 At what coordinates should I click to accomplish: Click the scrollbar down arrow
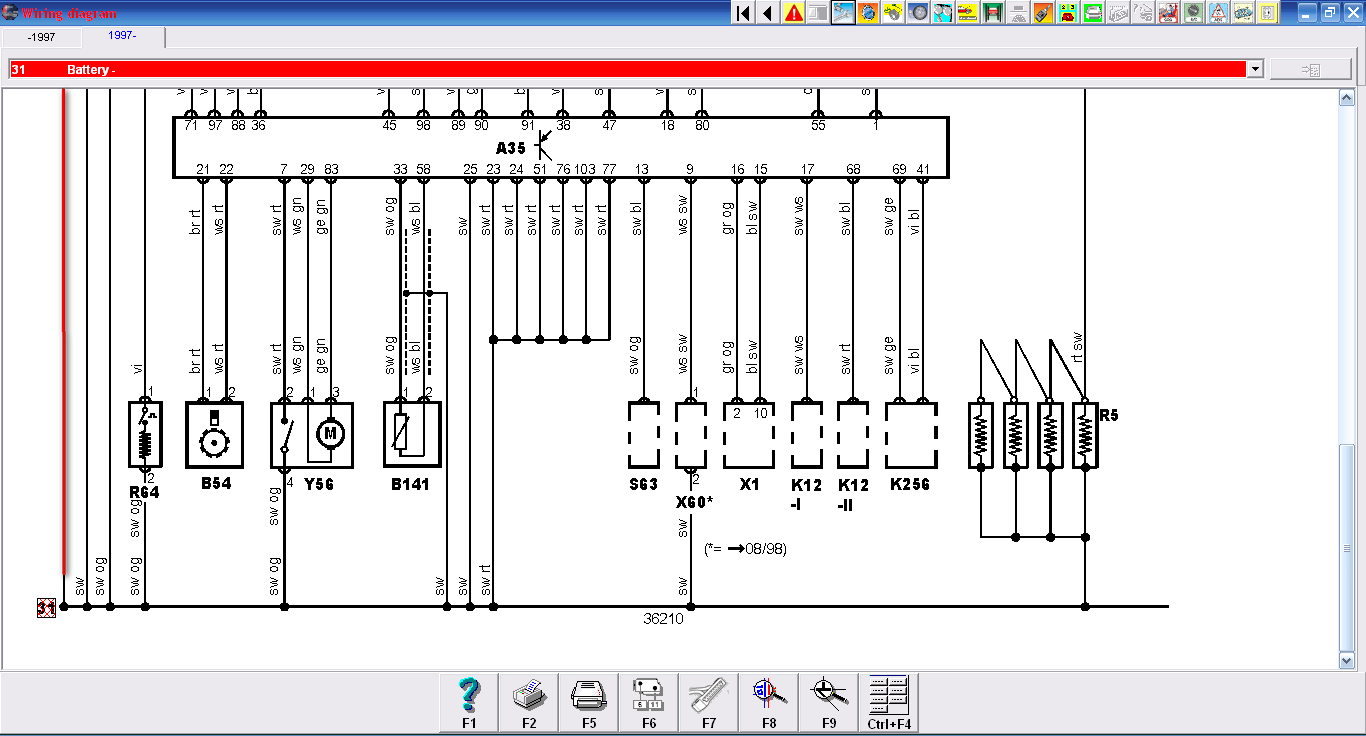(x=1348, y=660)
